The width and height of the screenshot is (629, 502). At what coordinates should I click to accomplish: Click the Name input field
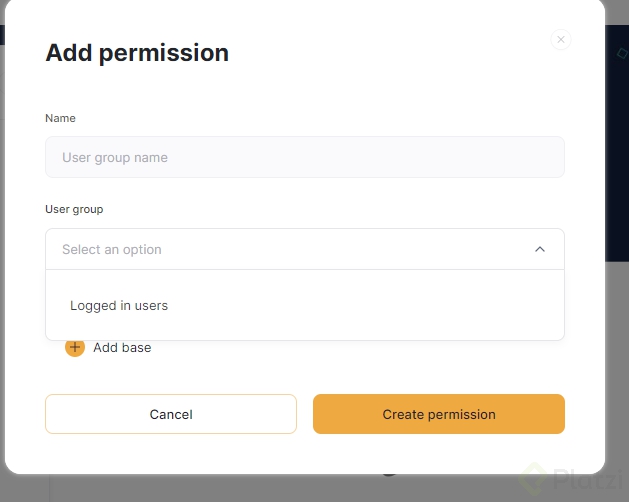tap(304, 157)
